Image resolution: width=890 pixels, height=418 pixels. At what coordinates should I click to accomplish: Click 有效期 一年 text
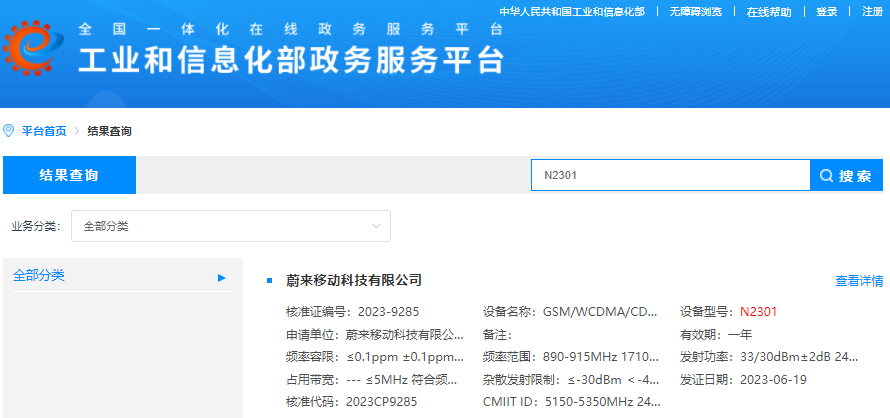[716, 335]
